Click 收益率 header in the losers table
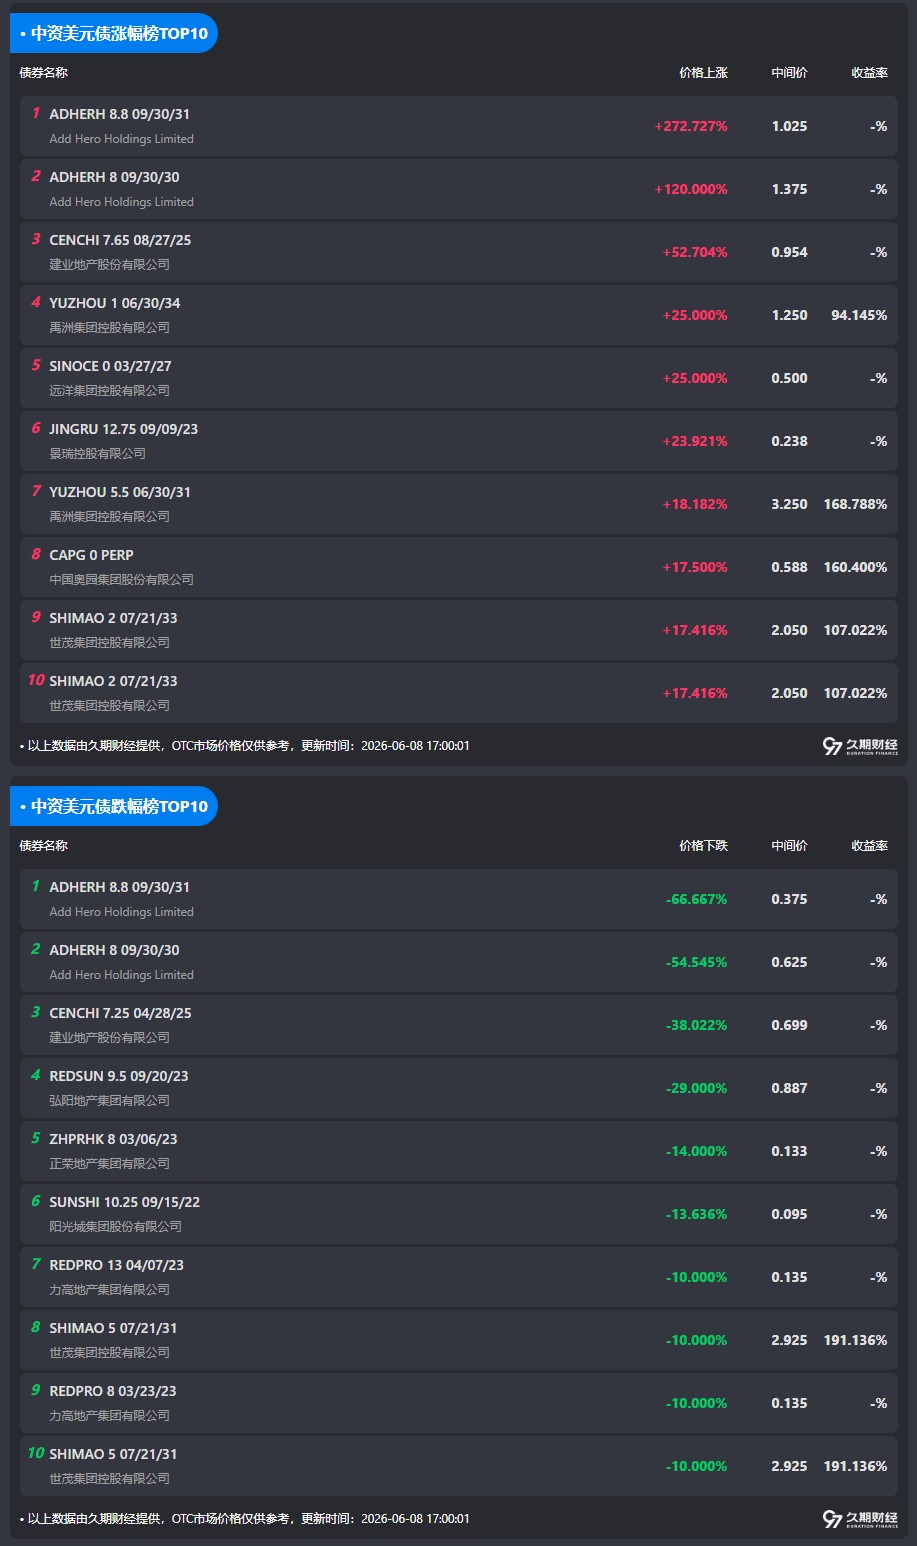 pos(869,846)
